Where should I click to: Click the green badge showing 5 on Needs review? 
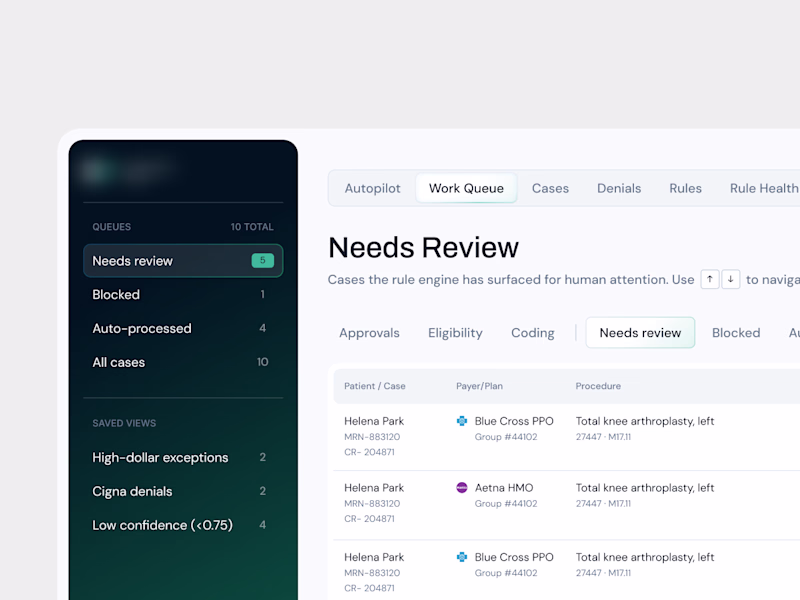(263, 260)
